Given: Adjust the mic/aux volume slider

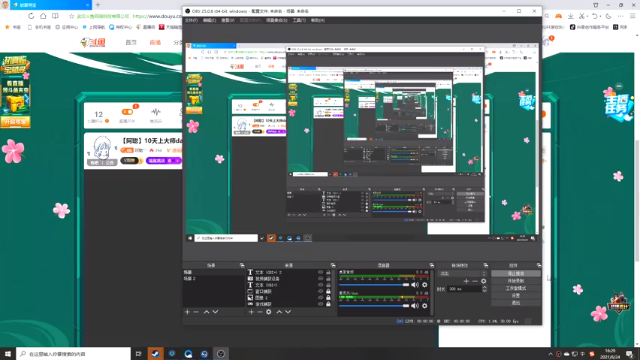Looking at the screenshot, I should (374, 306).
